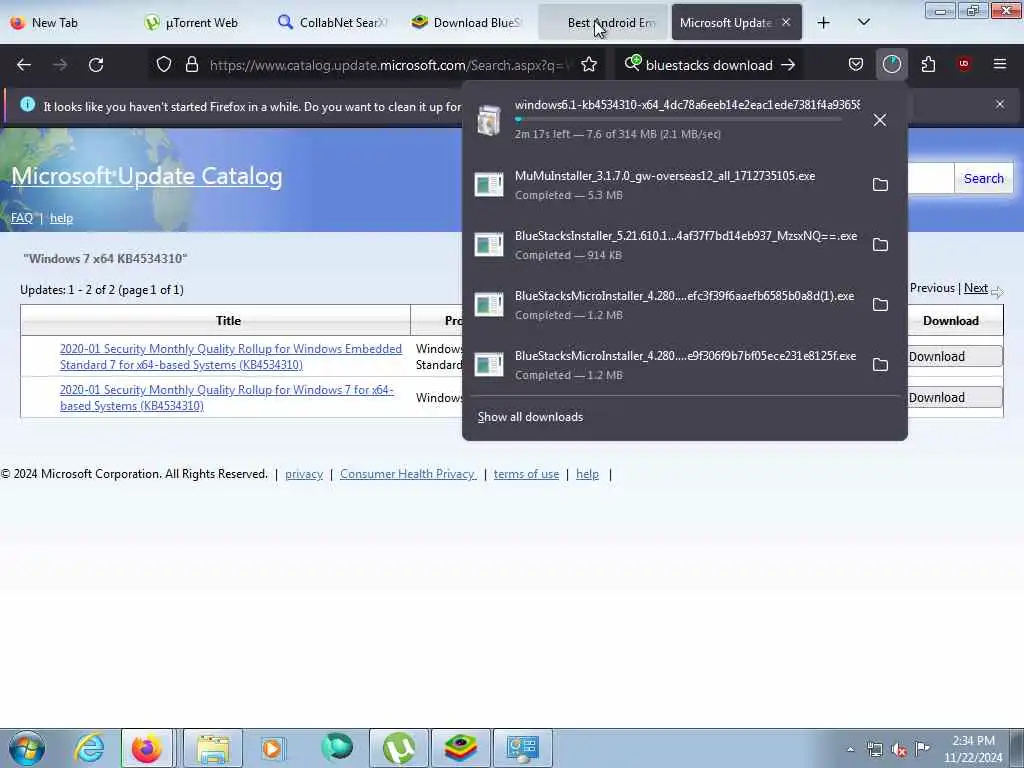
Task: Switch to the Download BlueStacks tab
Action: (469, 23)
